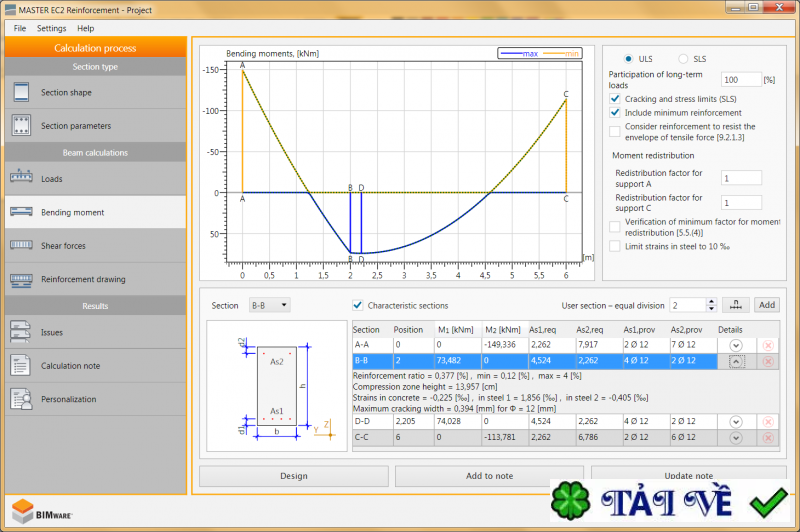Expand details for section C-C row
Screen dimensions: 800x532
point(737,437)
